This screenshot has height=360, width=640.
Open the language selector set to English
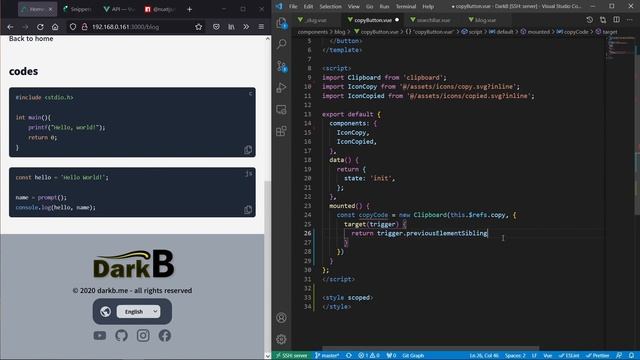pyautogui.click(x=138, y=311)
